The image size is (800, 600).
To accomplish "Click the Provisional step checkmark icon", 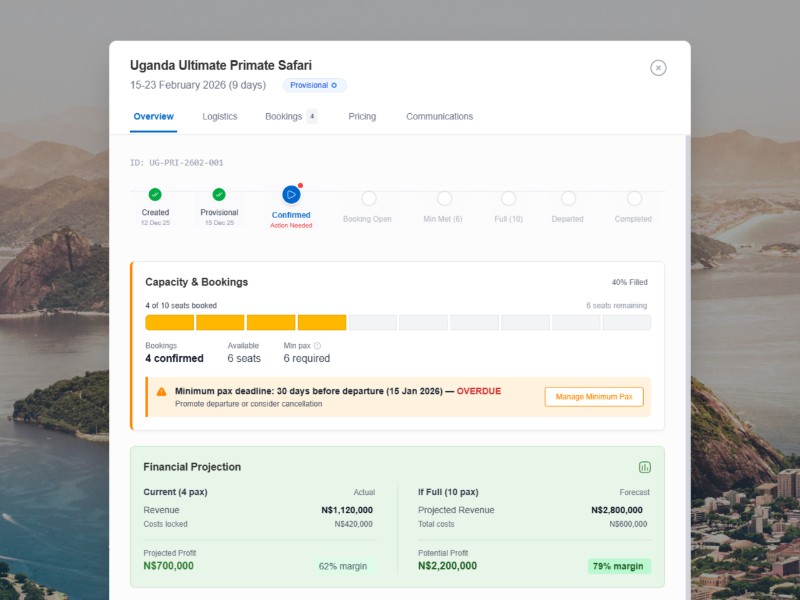I will [x=219, y=196].
